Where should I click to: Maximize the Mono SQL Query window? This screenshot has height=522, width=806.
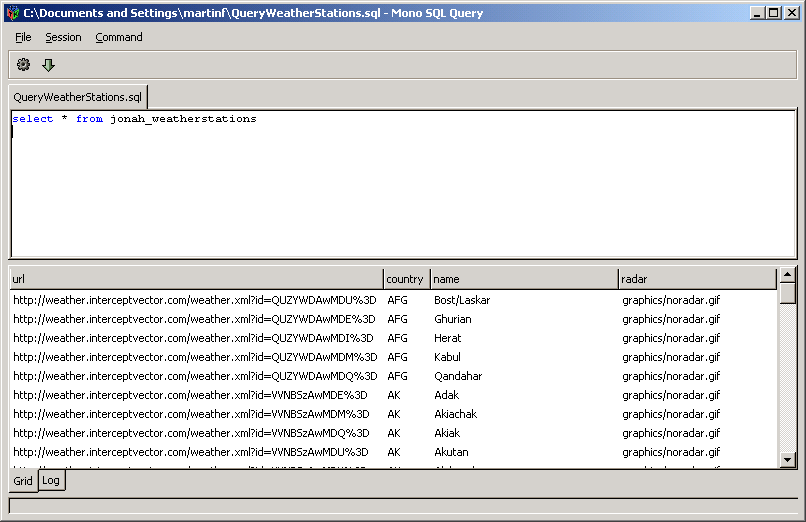pos(774,13)
